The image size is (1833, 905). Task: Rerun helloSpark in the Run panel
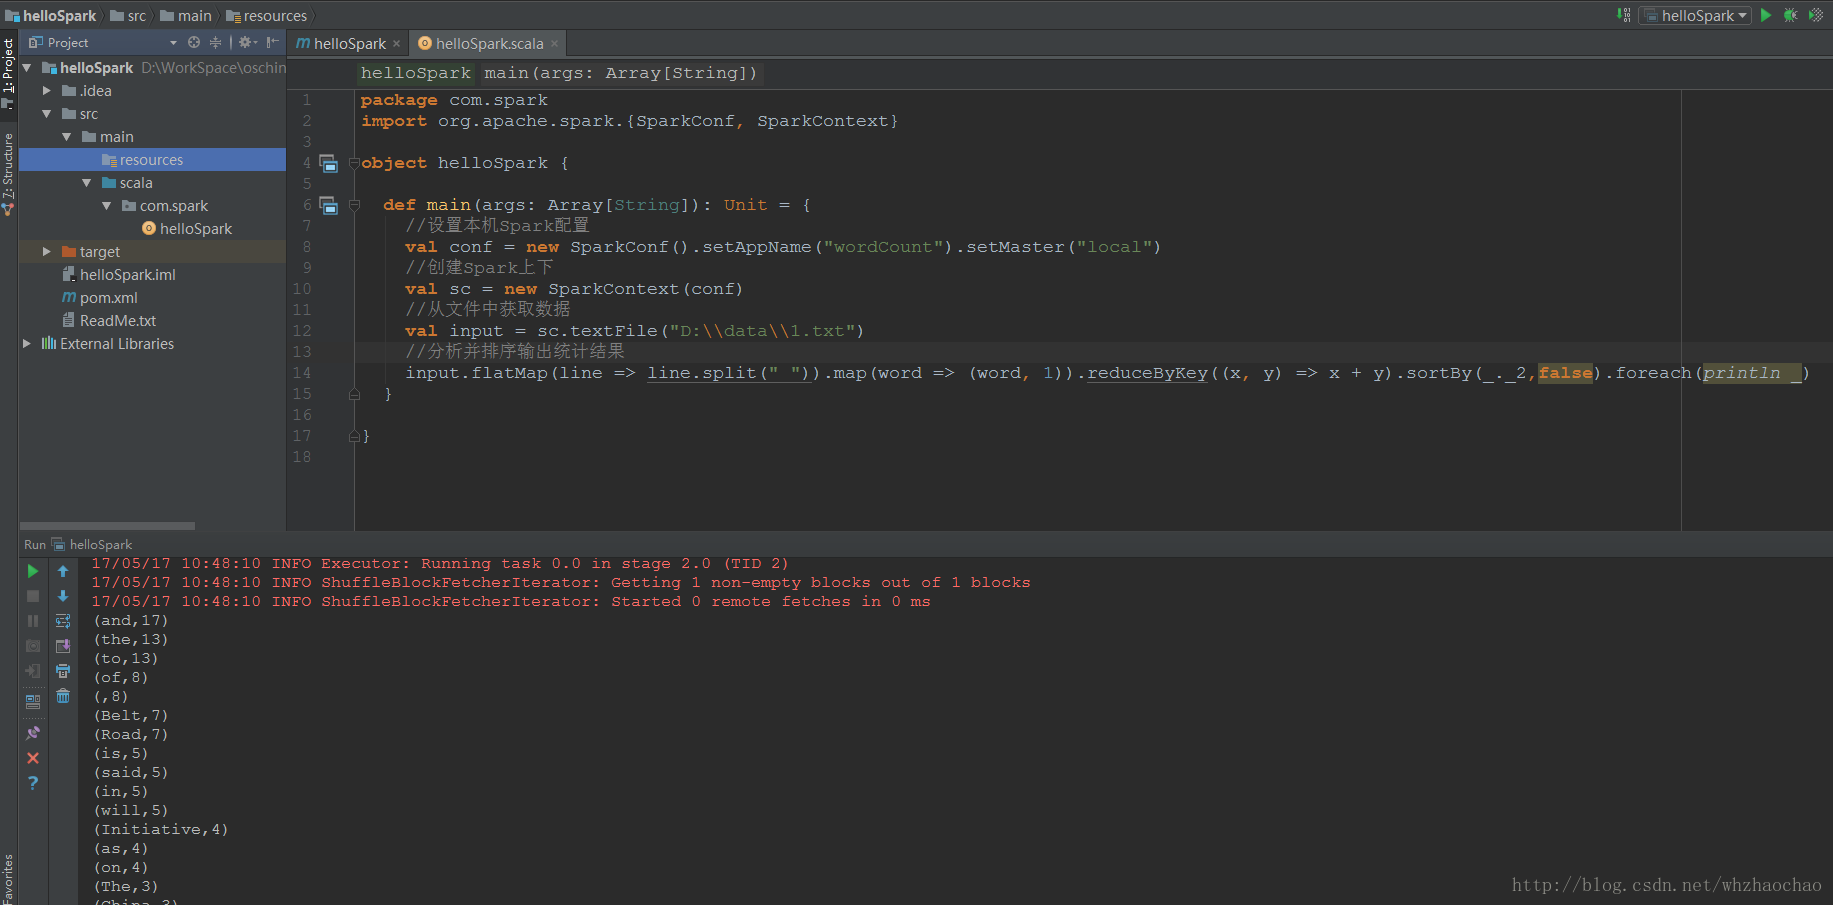[x=33, y=571]
